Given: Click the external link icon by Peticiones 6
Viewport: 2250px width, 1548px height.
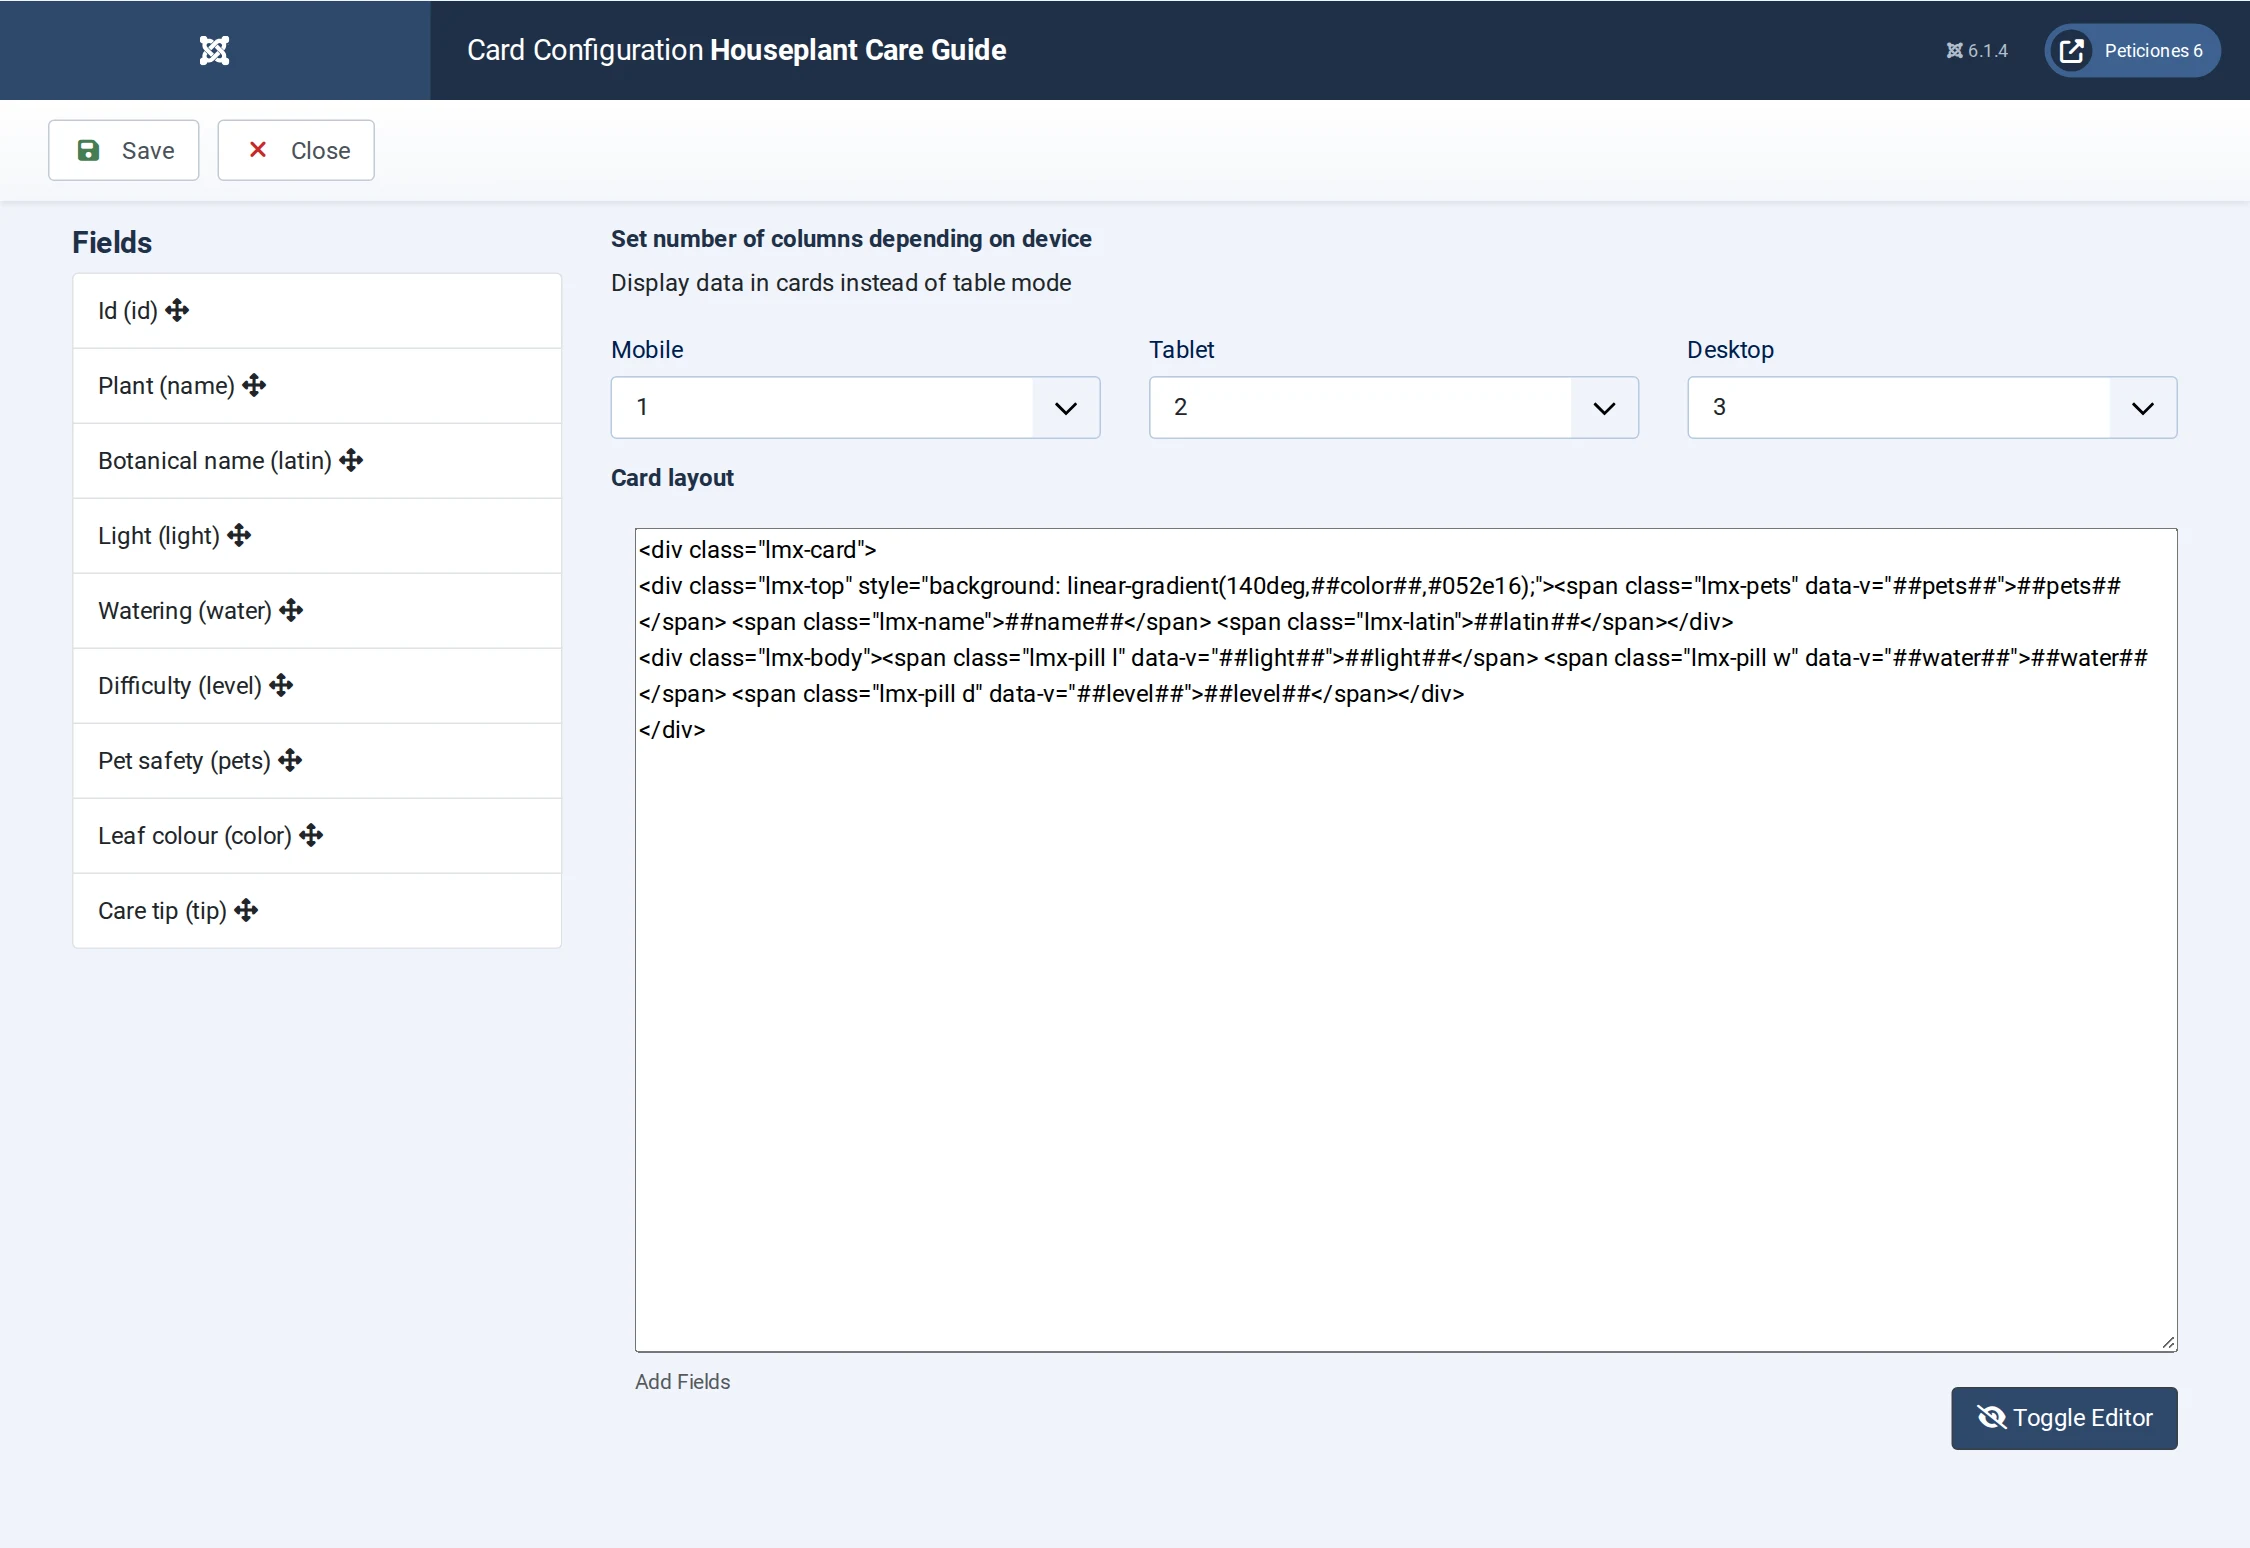Looking at the screenshot, I should point(2072,51).
